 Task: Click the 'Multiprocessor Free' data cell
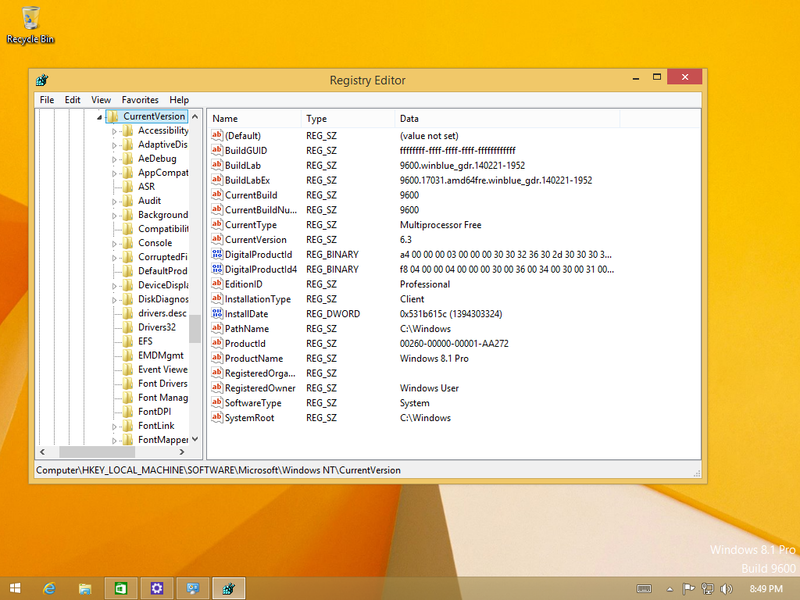440,224
